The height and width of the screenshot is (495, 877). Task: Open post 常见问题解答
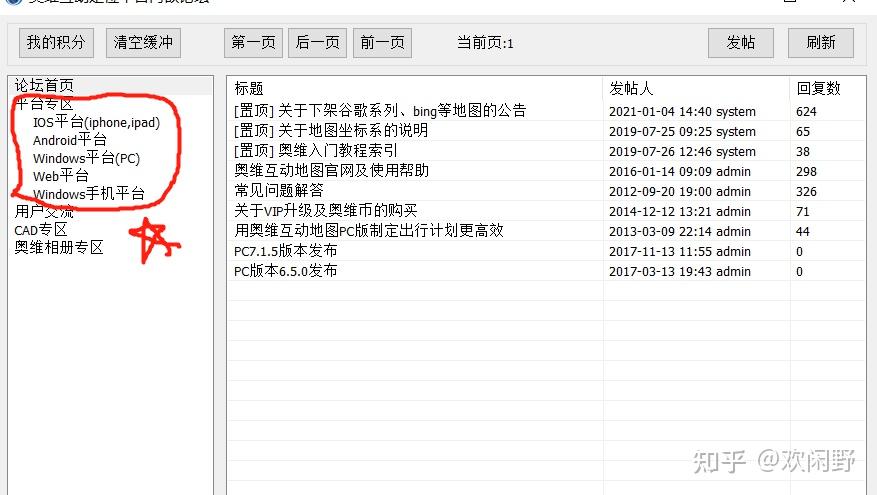tap(279, 191)
